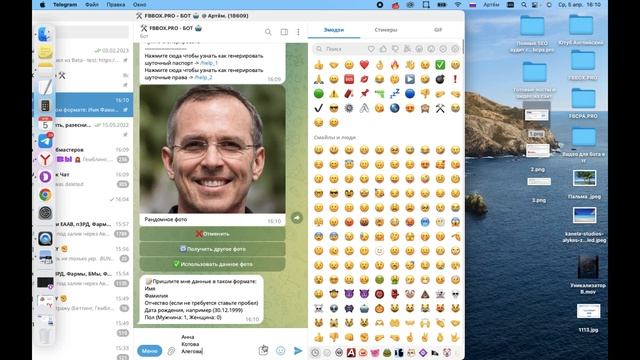640x360 pixels.
Task: Filter emoji by heart category icon
Action: click(371, 49)
